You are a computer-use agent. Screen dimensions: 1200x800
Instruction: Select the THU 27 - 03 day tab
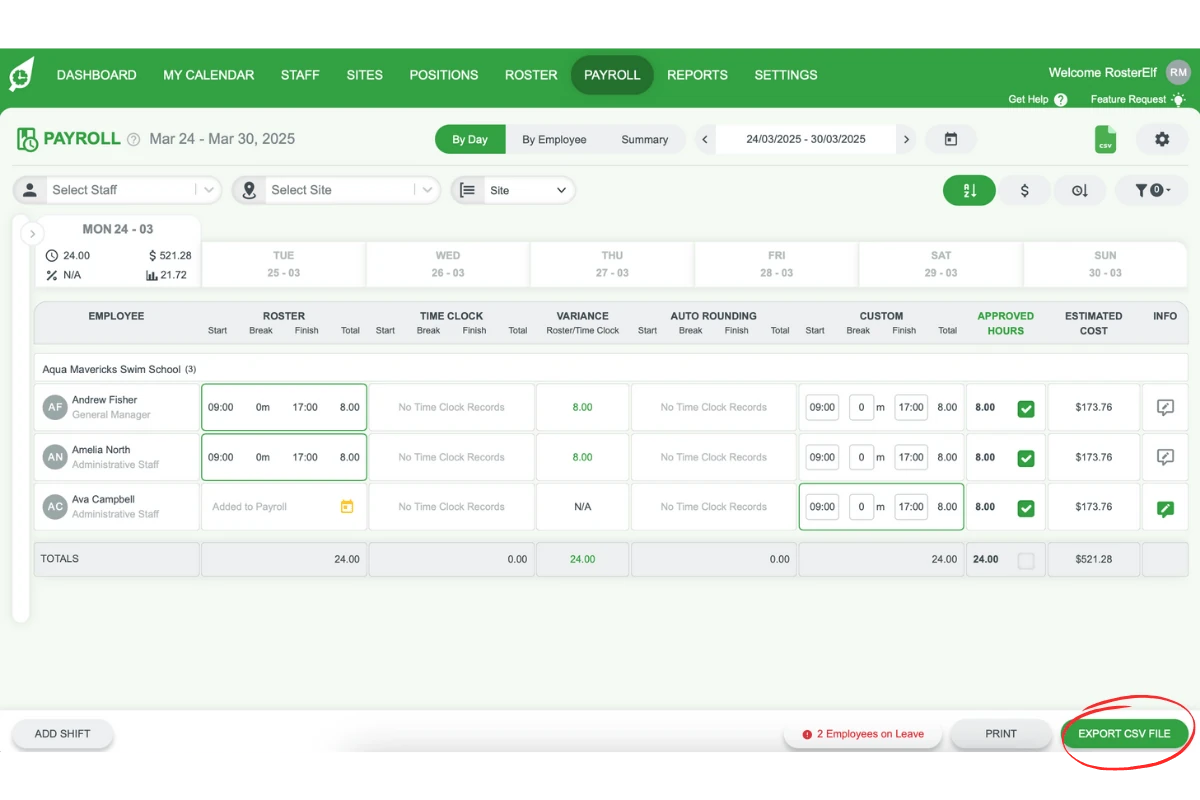coord(612,264)
